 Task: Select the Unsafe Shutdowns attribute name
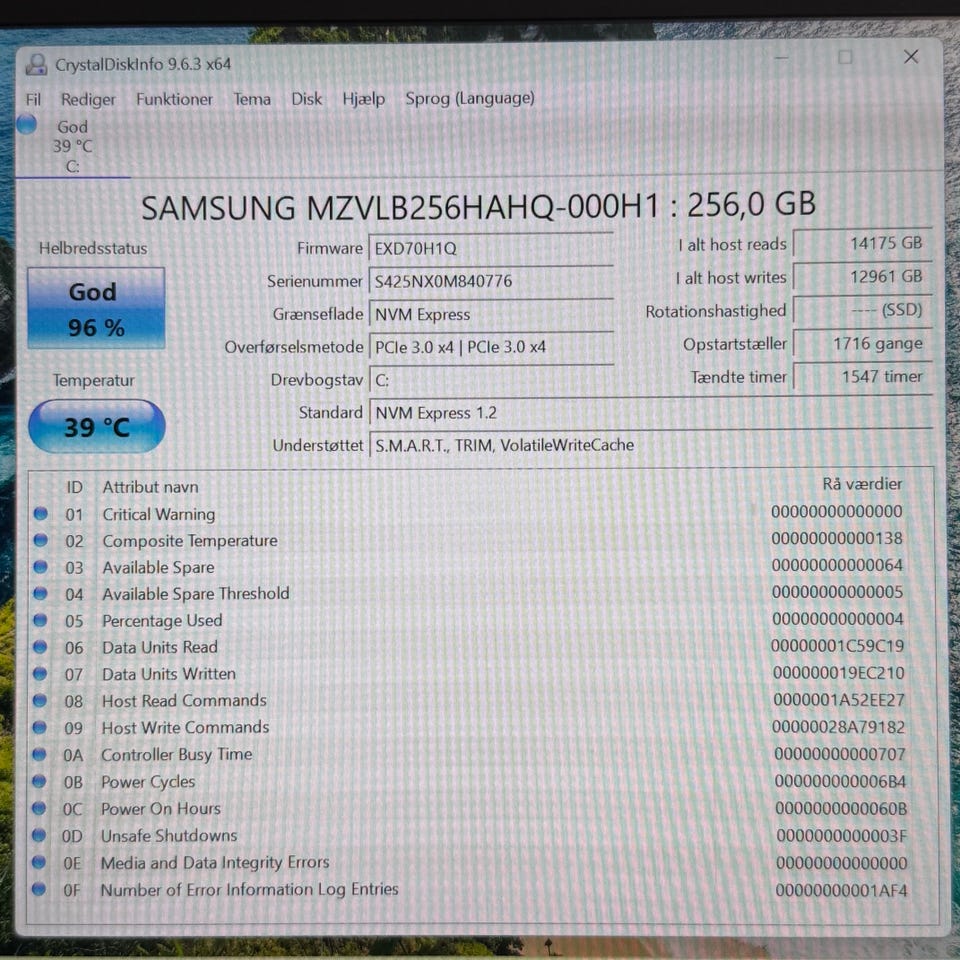pos(169,836)
